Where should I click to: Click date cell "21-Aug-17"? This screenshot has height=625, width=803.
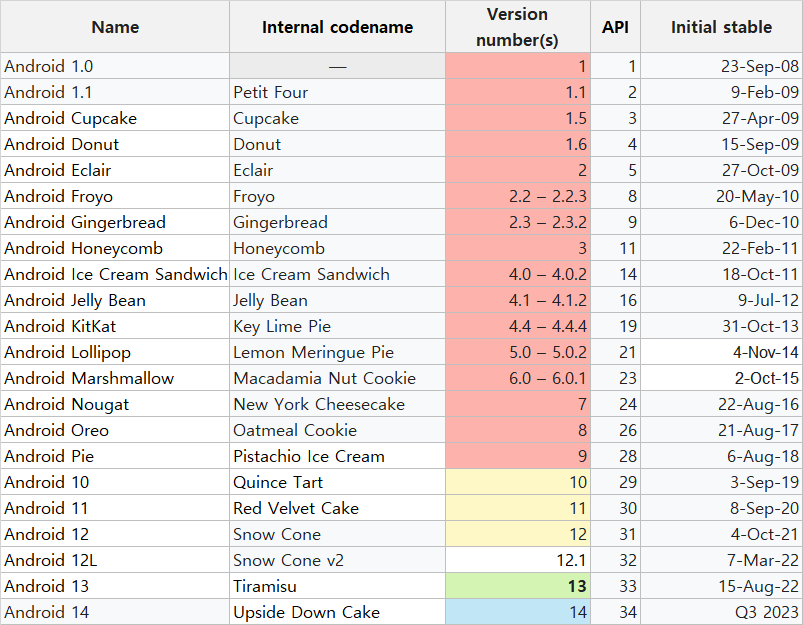[x=722, y=430]
